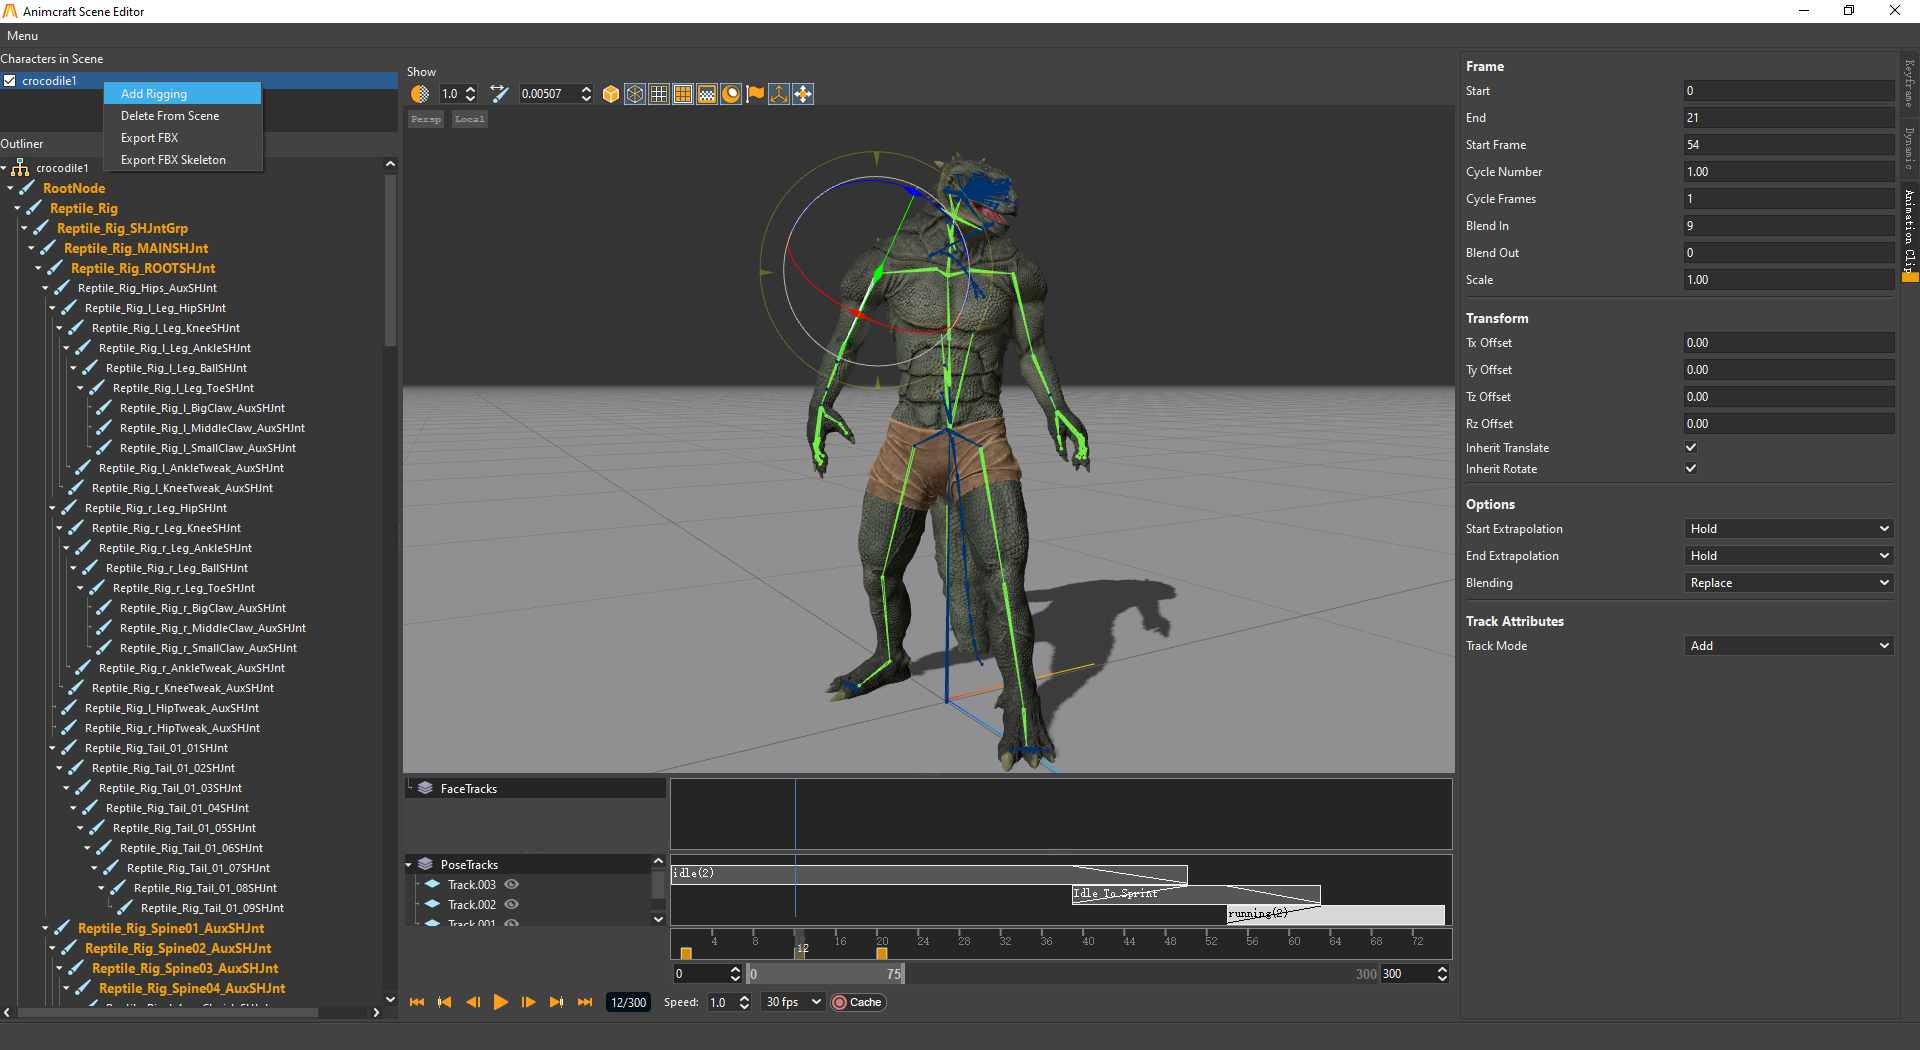
Task: Select the idle(2) clip on the timeline
Action: [x=929, y=874]
